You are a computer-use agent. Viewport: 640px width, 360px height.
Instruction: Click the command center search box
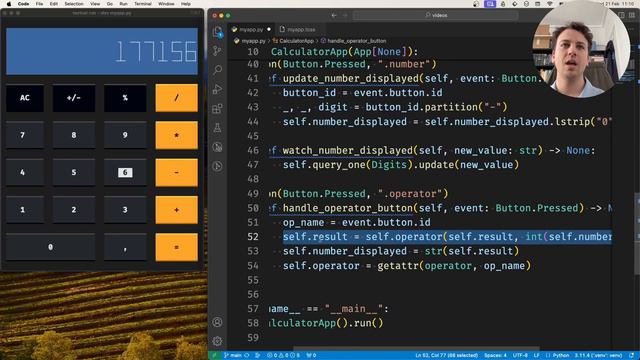436,15
